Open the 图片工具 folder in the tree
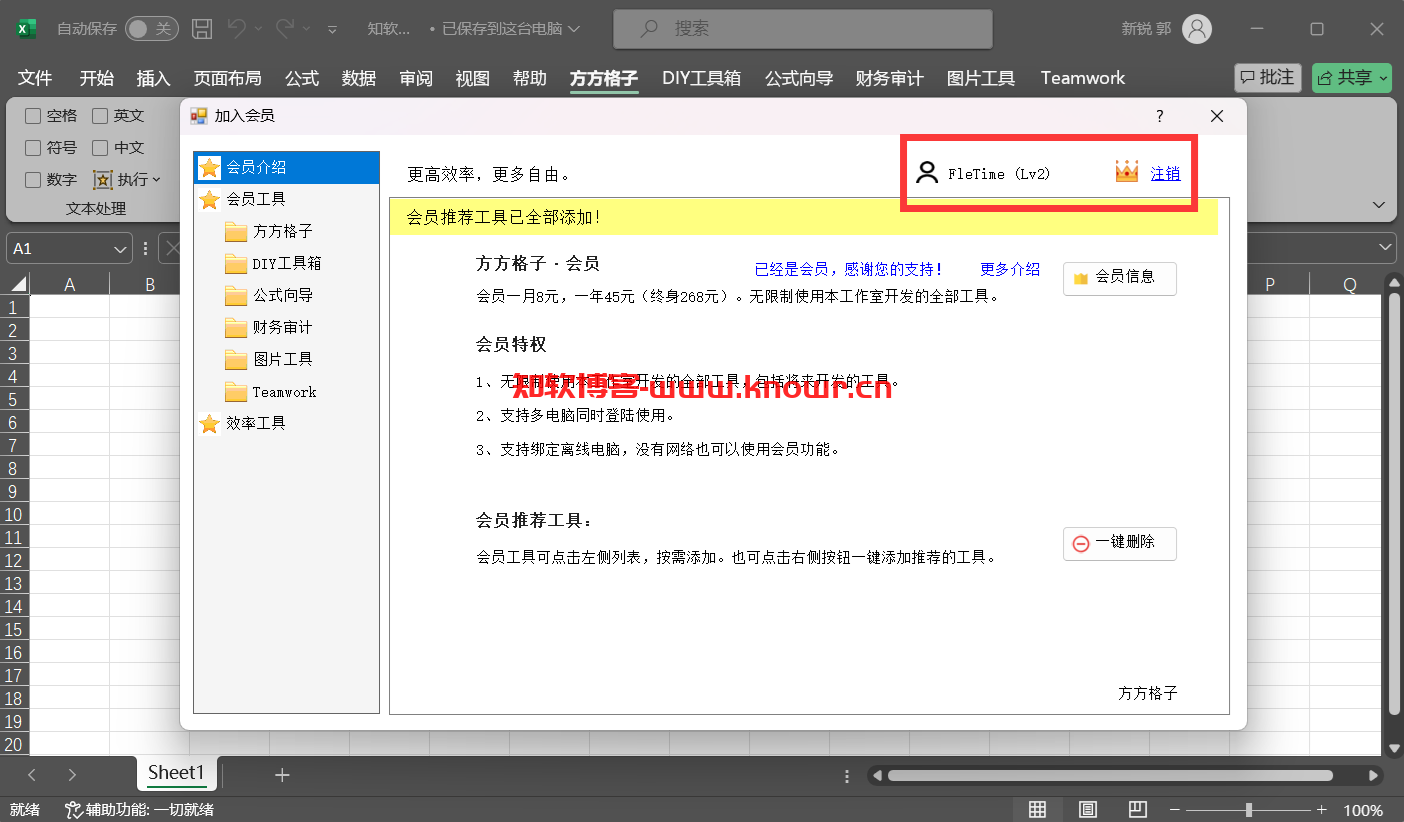The width and height of the screenshot is (1404, 822). pos(269,359)
